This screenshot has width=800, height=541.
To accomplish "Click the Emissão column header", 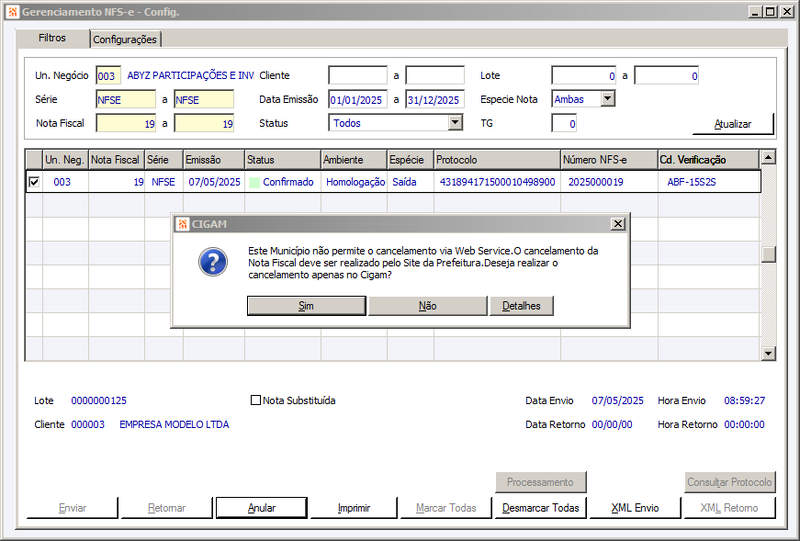I will 214,160.
